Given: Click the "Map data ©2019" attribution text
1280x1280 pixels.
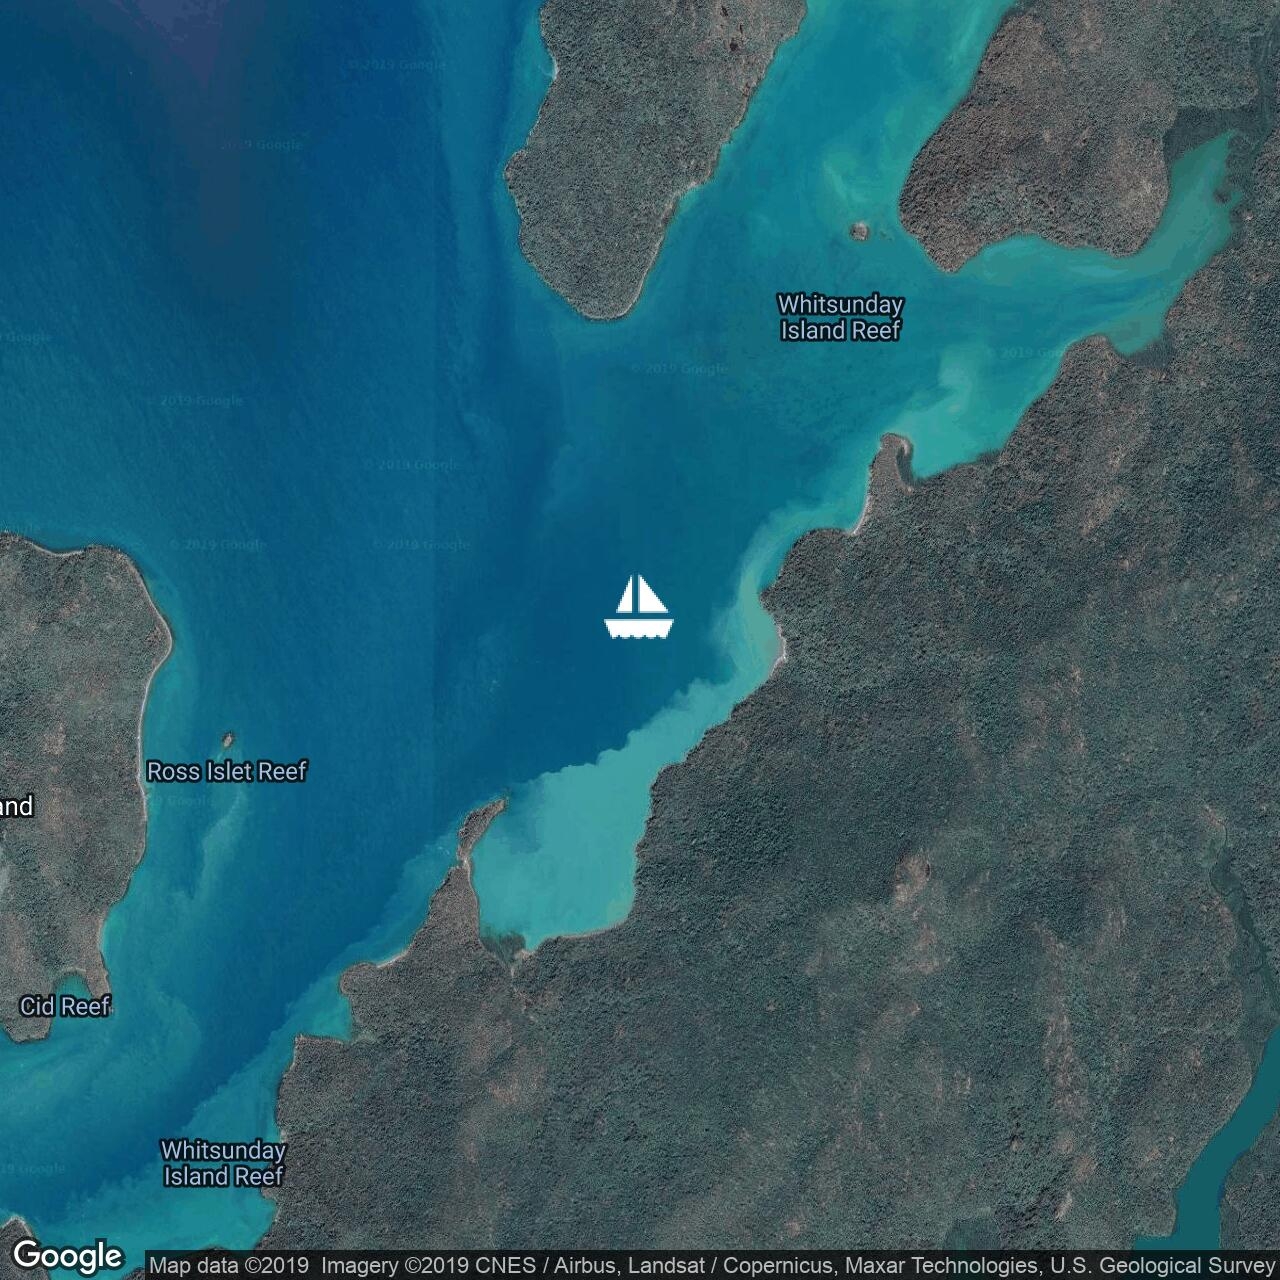Looking at the screenshot, I should [229, 1266].
